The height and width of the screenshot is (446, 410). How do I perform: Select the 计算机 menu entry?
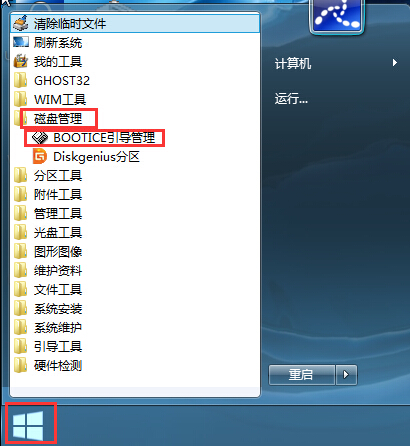pos(293,63)
